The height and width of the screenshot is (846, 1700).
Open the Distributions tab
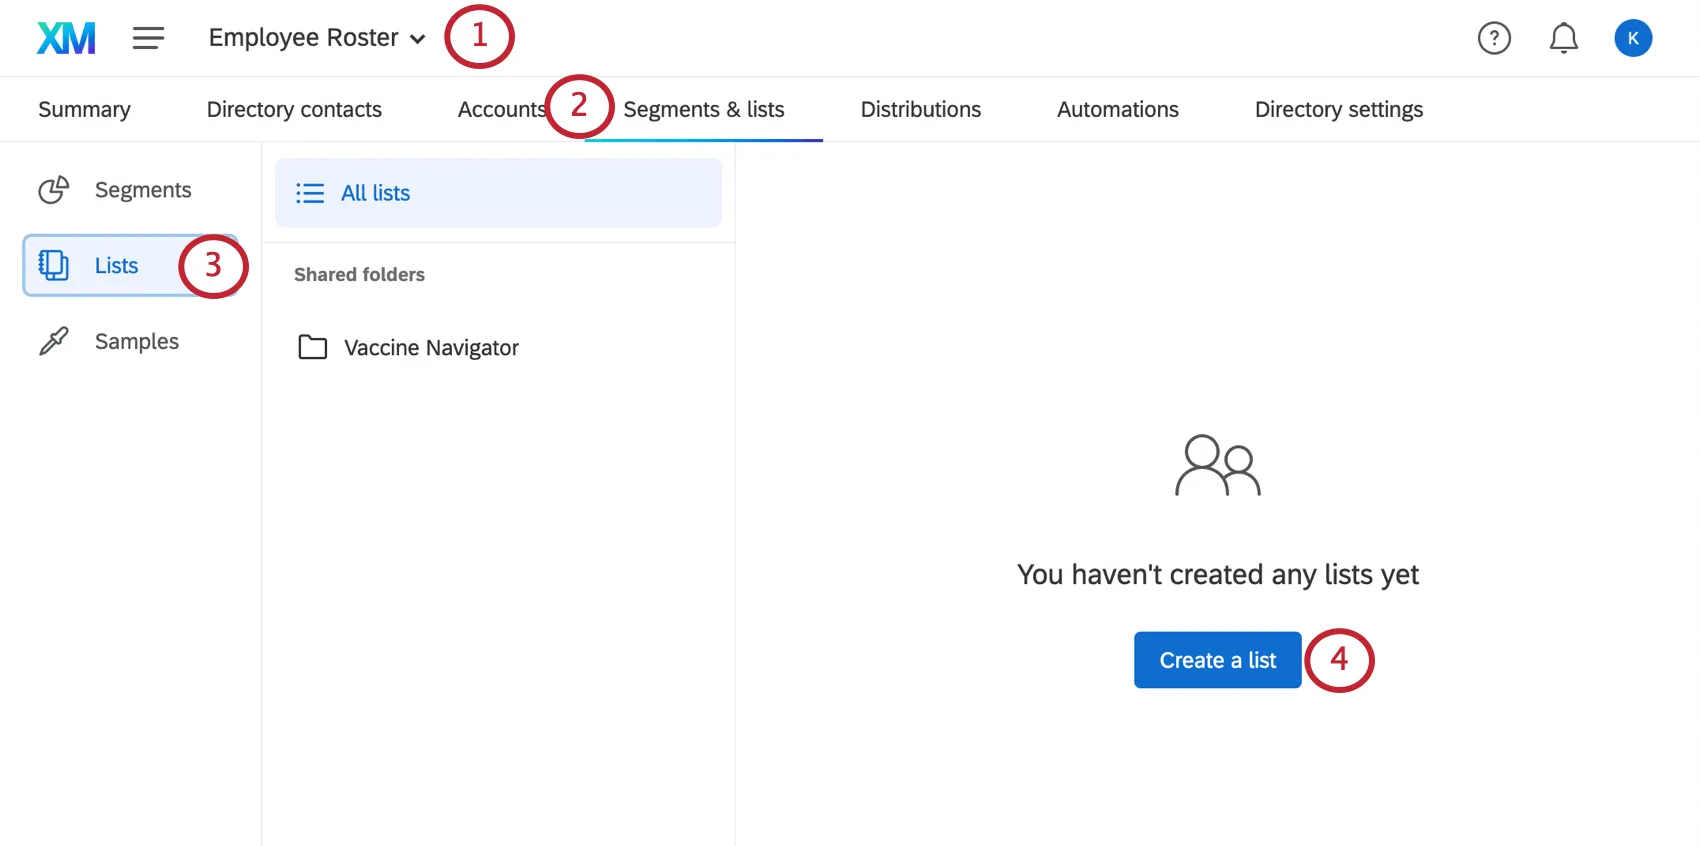pyautogui.click(x=920, y=109)
